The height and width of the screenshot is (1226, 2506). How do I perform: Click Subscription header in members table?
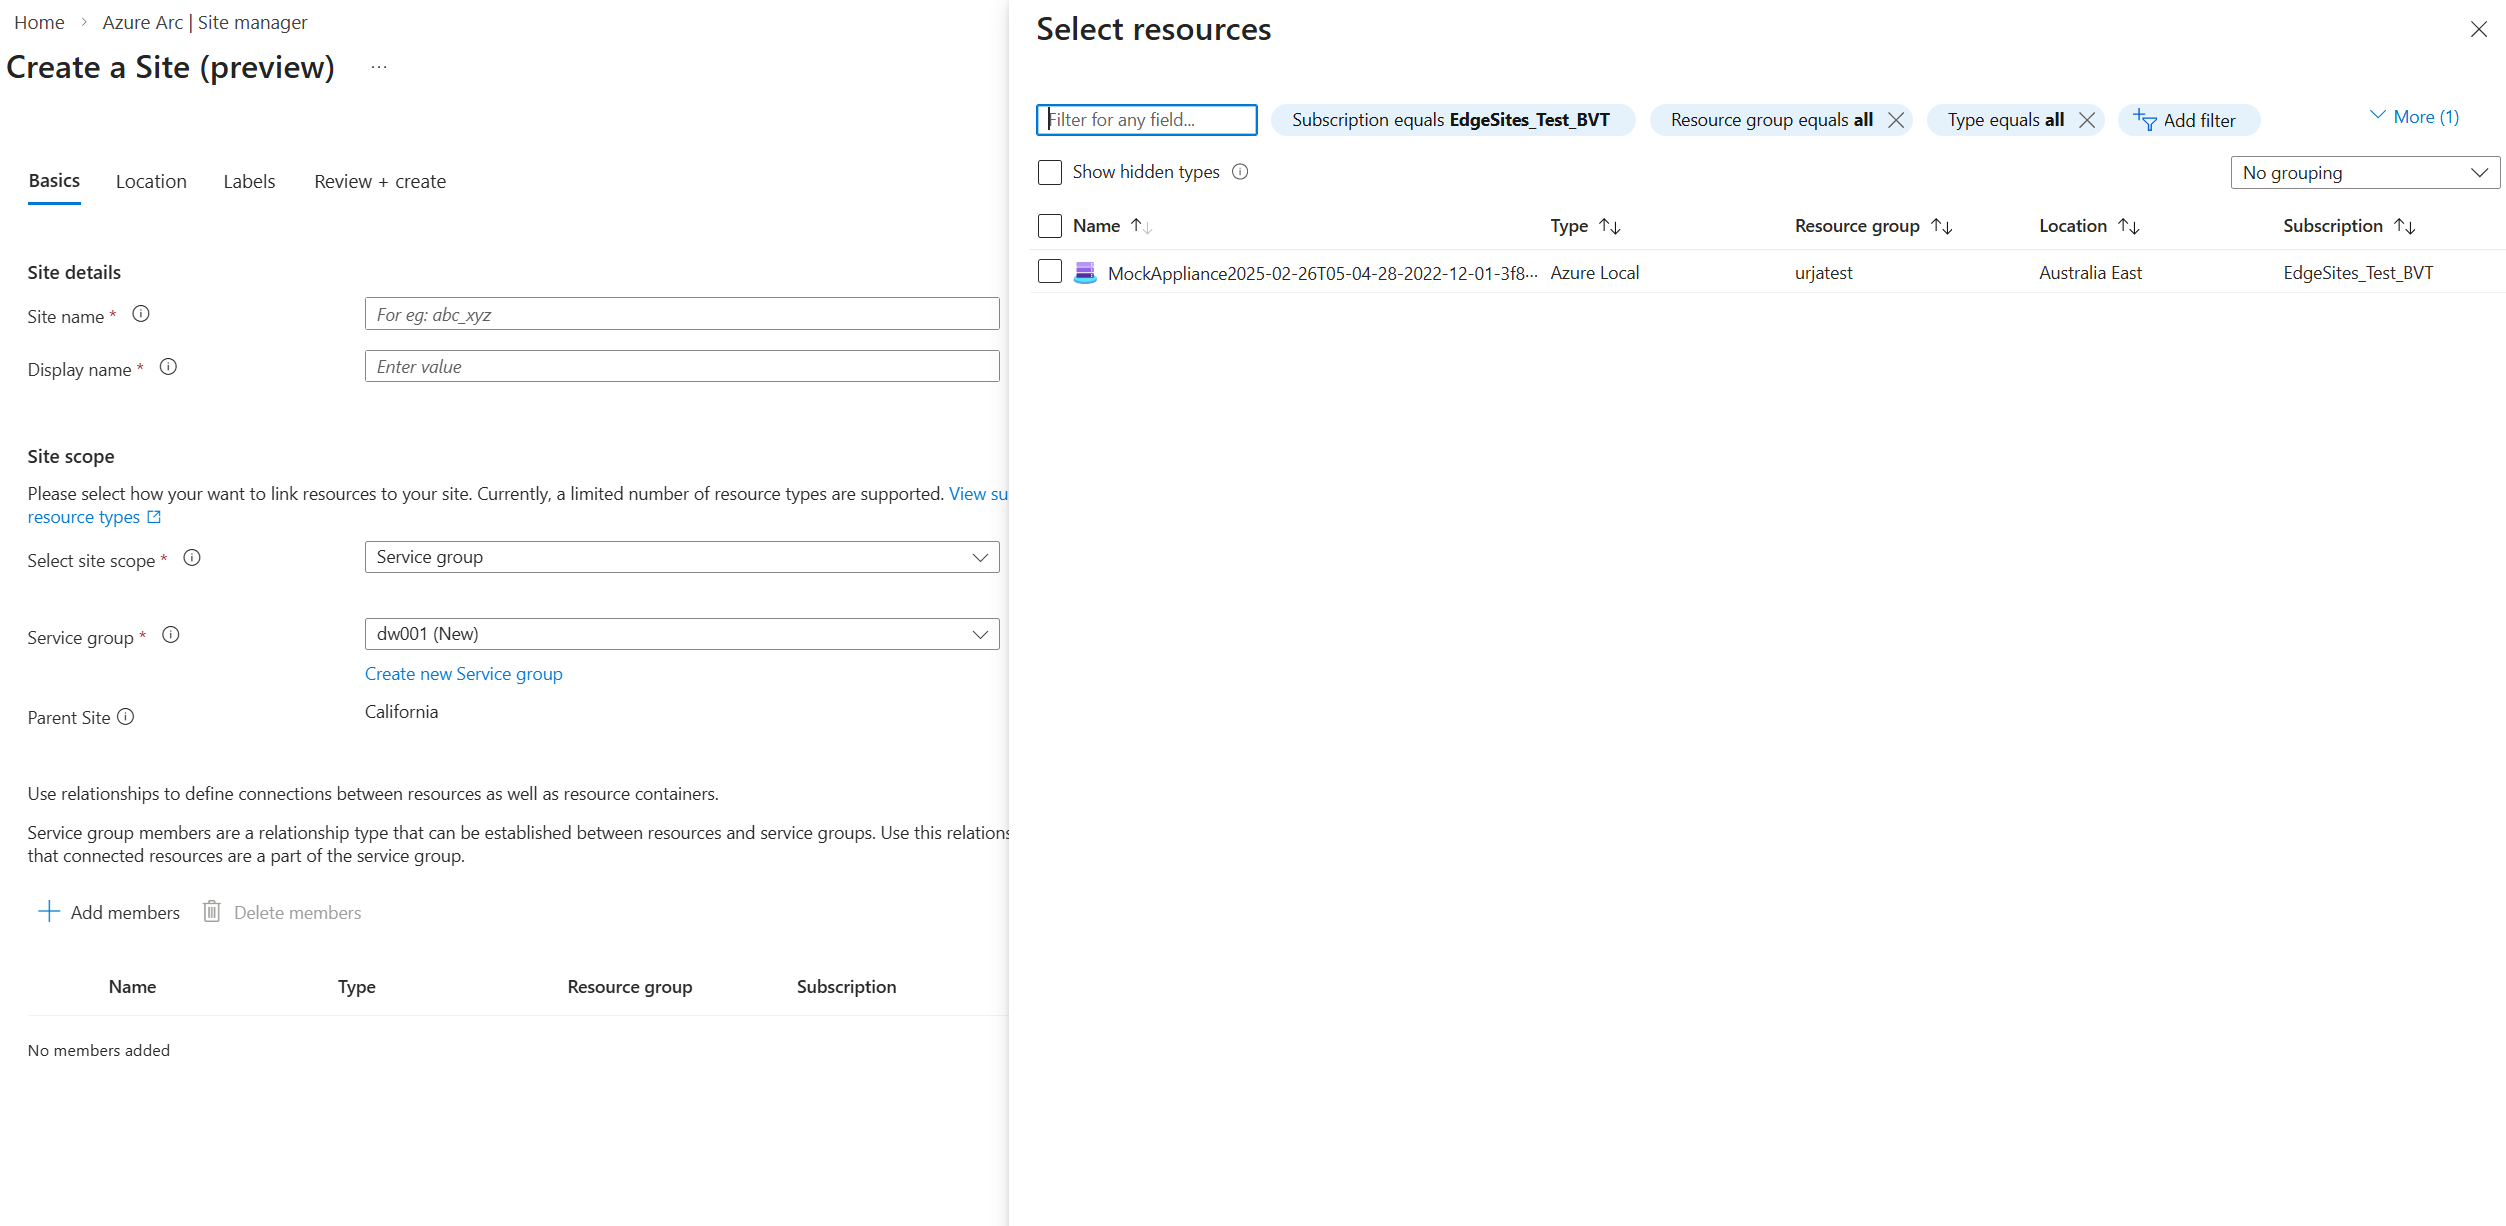coord(846,987)
